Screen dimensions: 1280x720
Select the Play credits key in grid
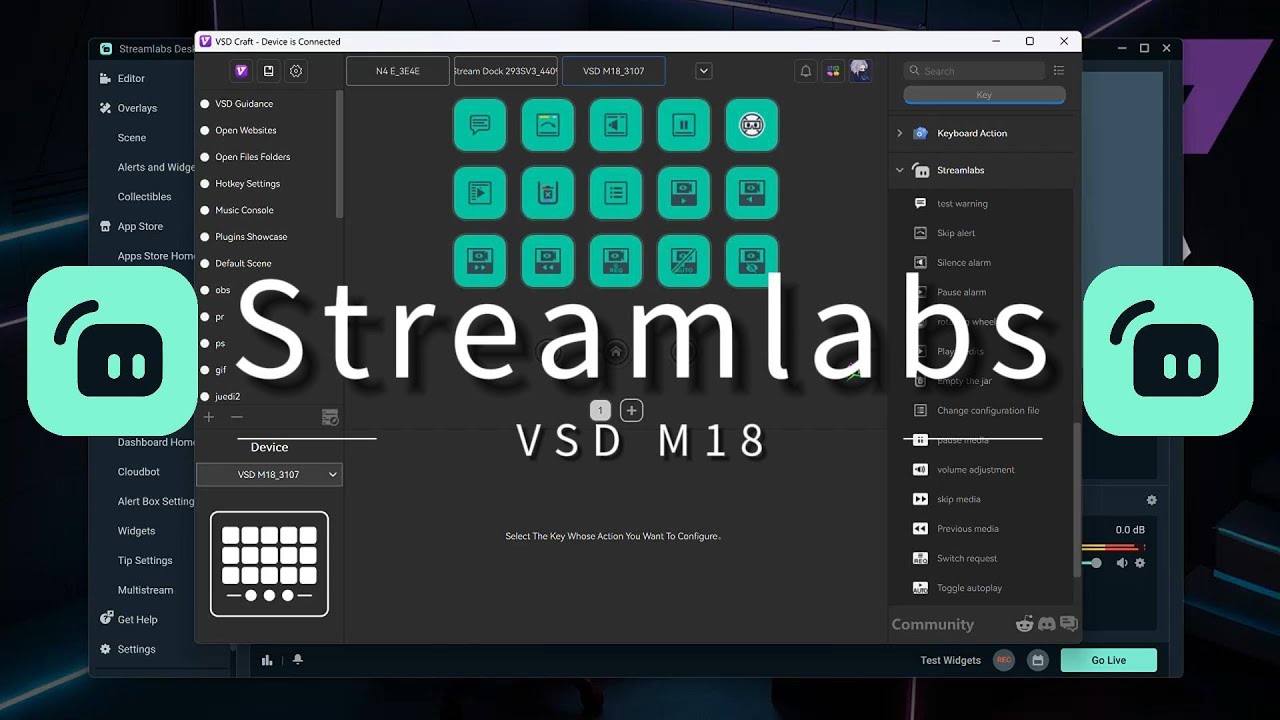[x=480, y=192]
